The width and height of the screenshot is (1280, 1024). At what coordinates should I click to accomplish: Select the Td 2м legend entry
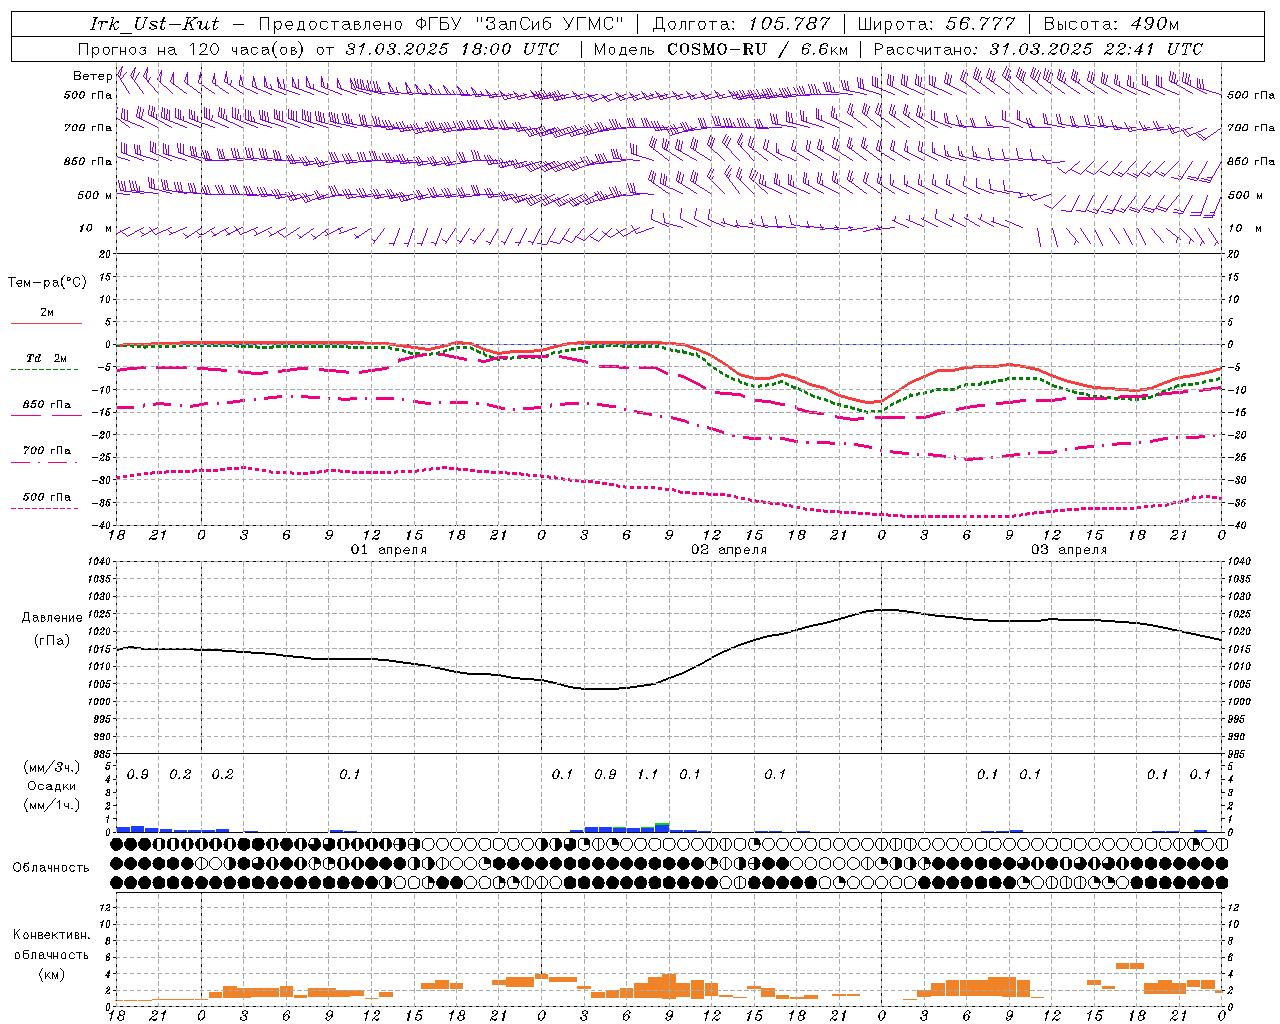pos(47,358)
